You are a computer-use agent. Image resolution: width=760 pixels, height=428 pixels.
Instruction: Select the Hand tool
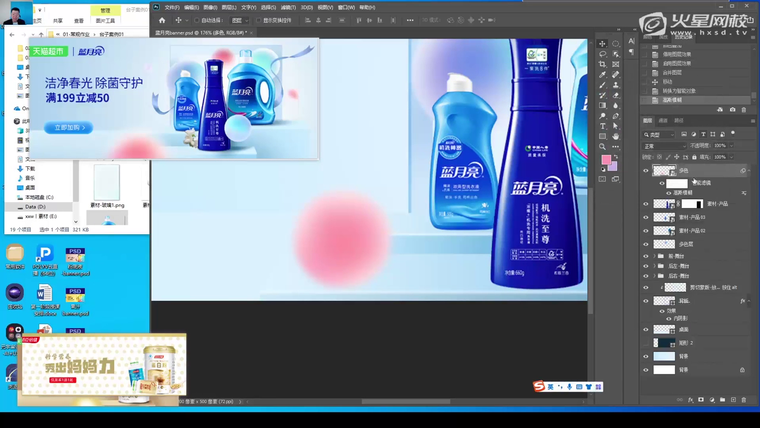click(x=616, y=136)
